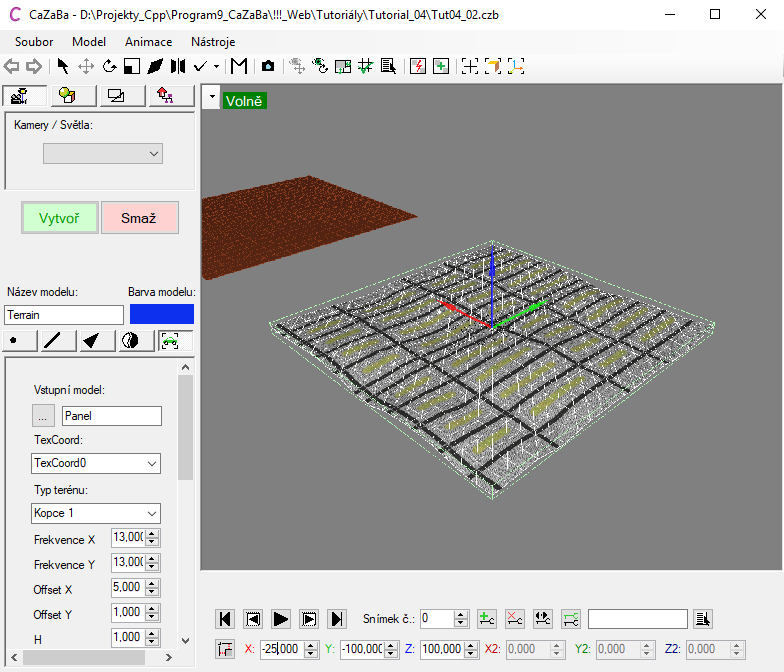
Task: Click the pink Smaž button
Action: coord(139,217)
